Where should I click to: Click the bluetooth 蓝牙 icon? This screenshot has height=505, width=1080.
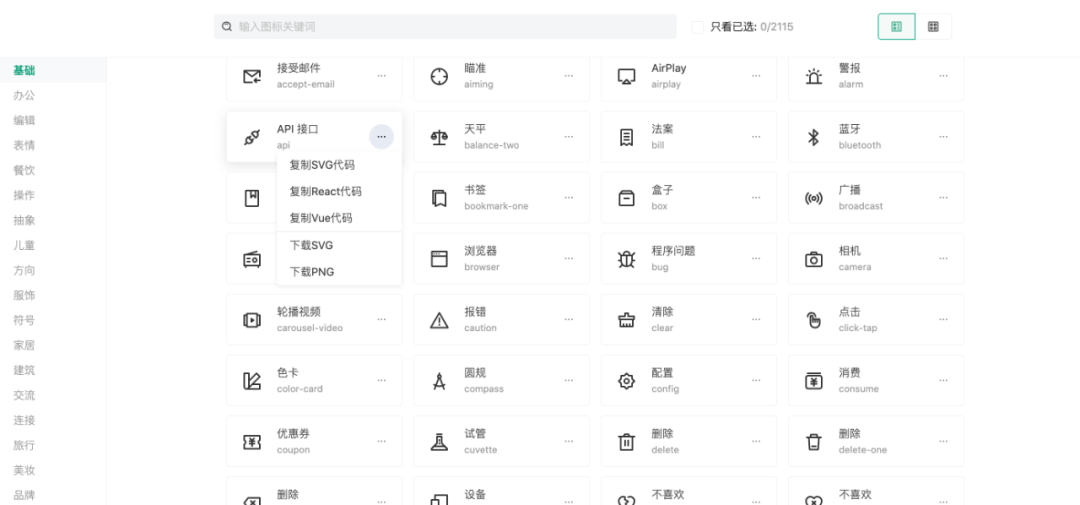(x=814, y=137)
